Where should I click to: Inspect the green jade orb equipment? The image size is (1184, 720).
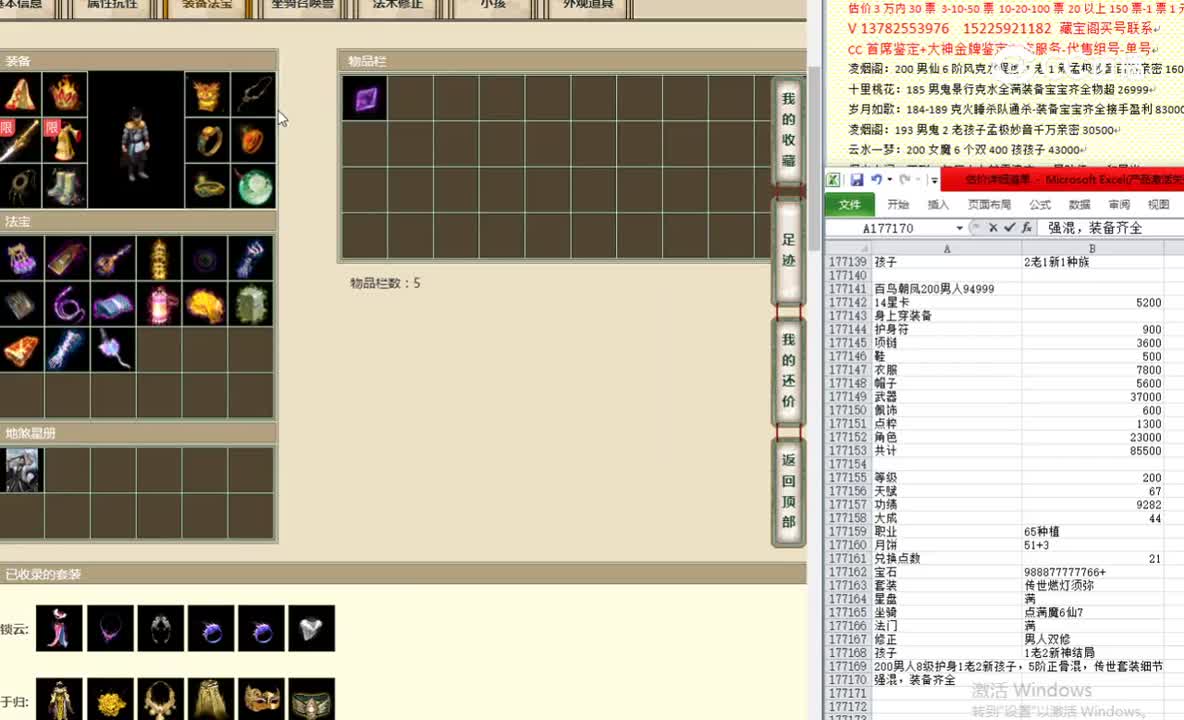coord(253,186)
